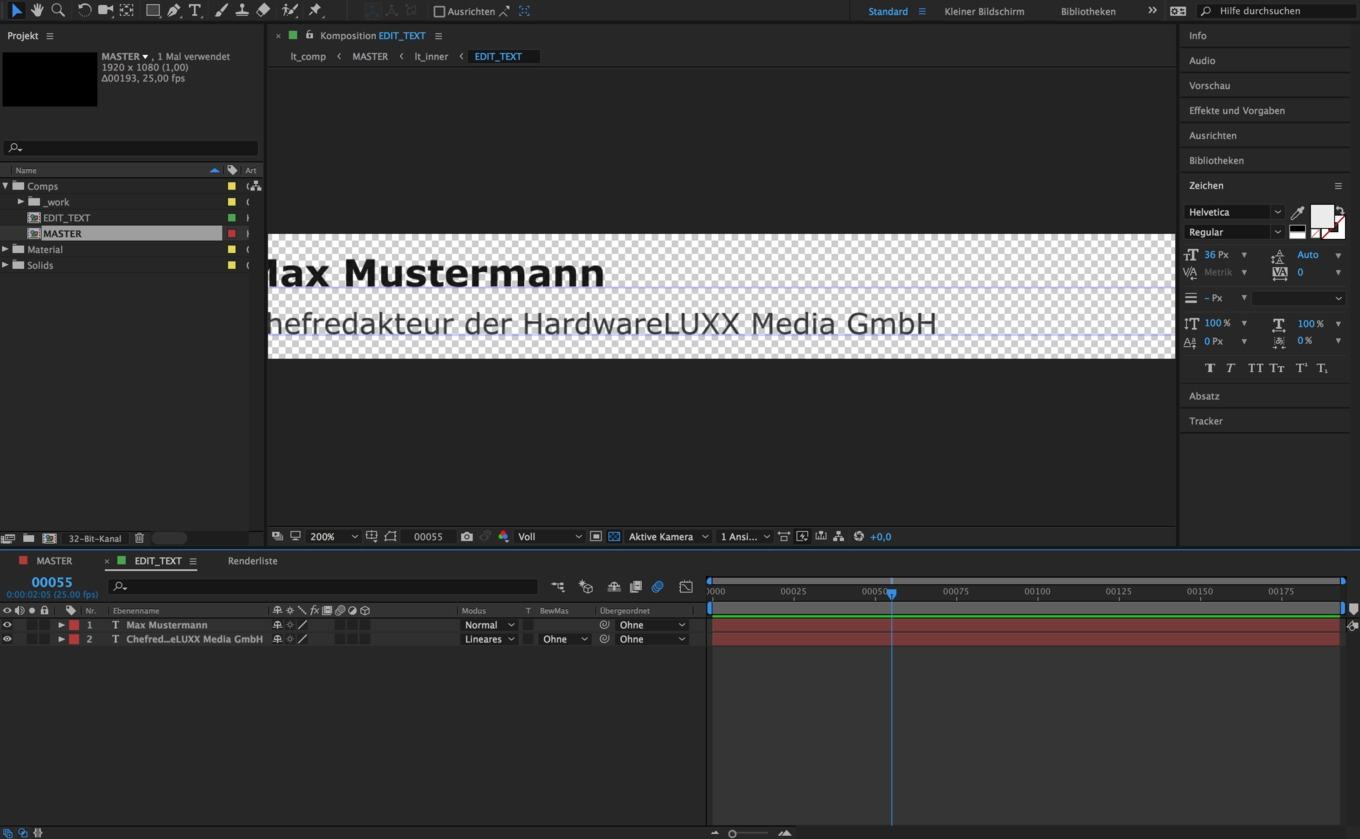Select the Eraser tool
Image resolution: width=1360 pixels, height=839 pixels.
263,10
